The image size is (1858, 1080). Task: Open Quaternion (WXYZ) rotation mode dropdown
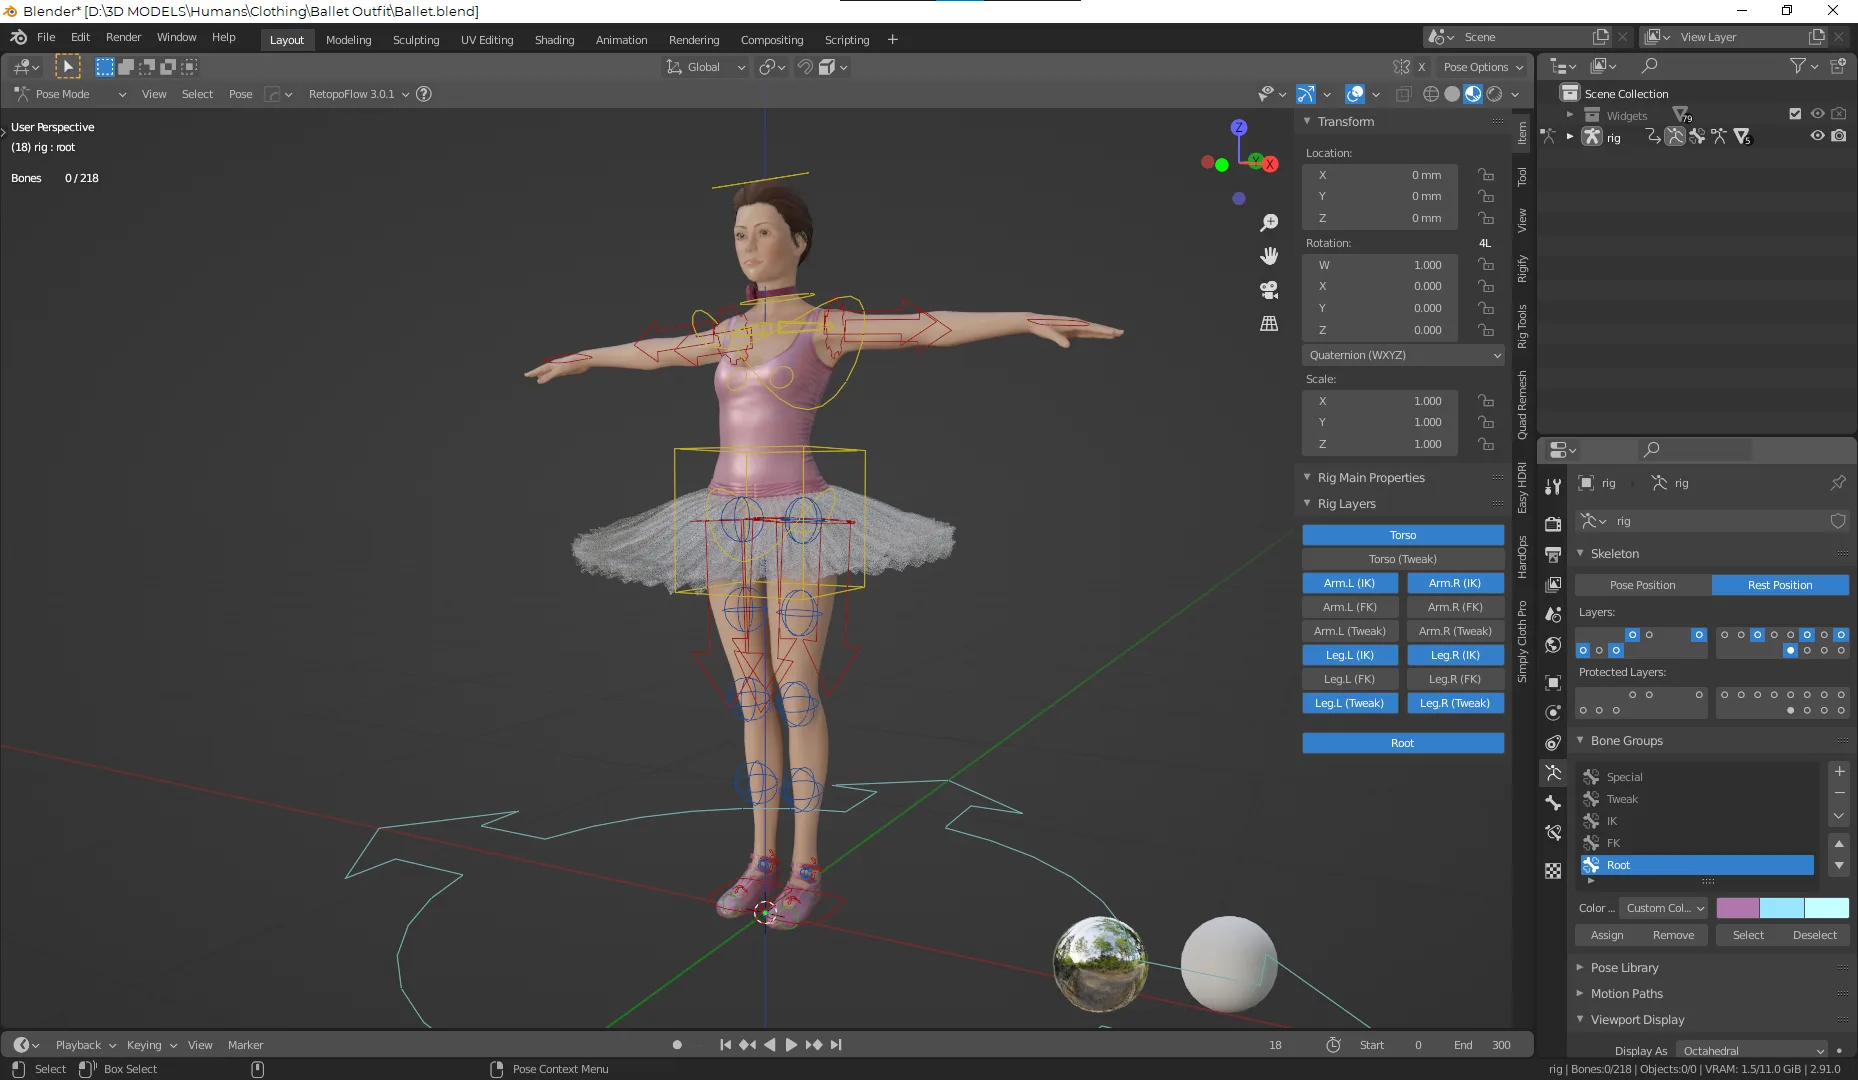click(1404, 355)
